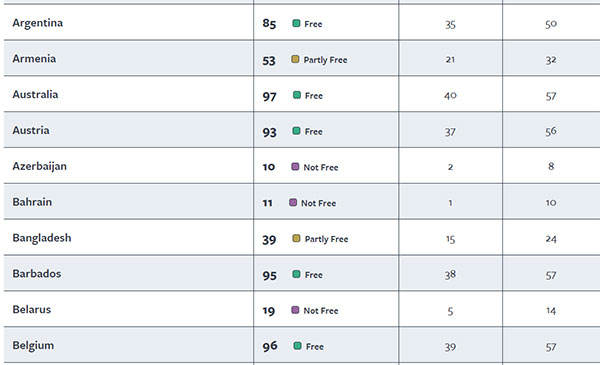Image resolution: width=600 pixels, height=365 pixels.
Task: Click the green status icon in Australia row
Action: tap(297, 95)
